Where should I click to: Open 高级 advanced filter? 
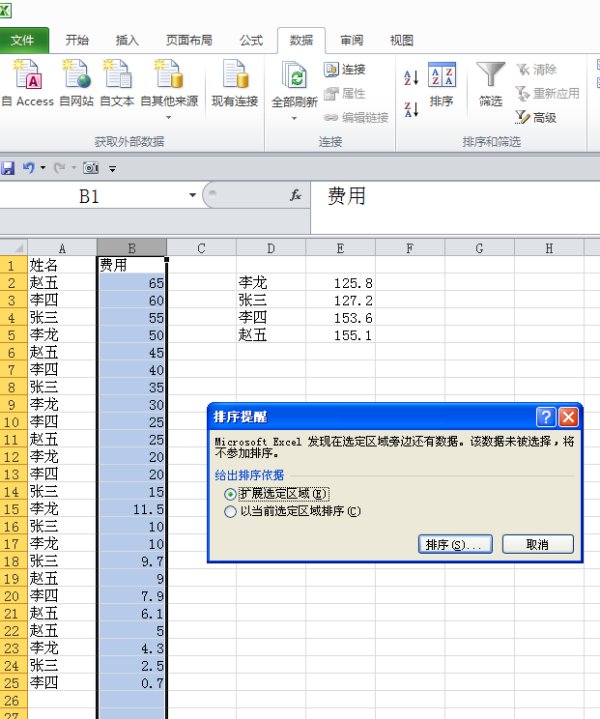click(x=536, y=118)
